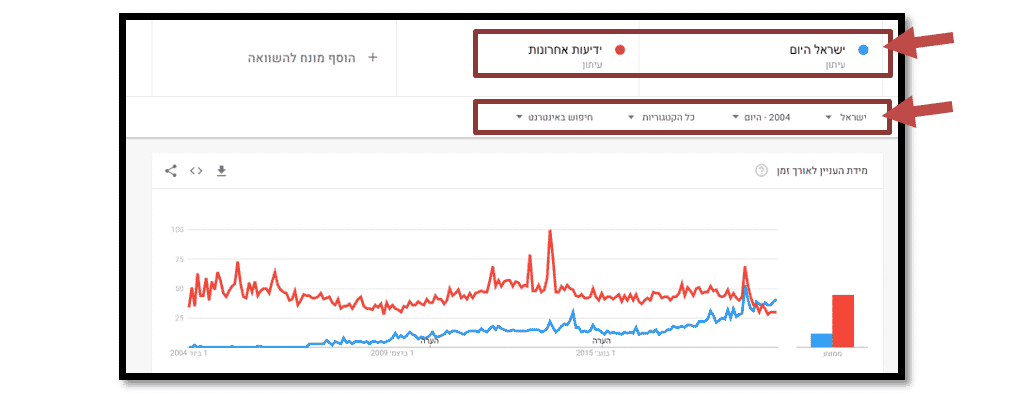1015x394 pixels.
Task: Click the help question mark icon
Action: [761, 171]
